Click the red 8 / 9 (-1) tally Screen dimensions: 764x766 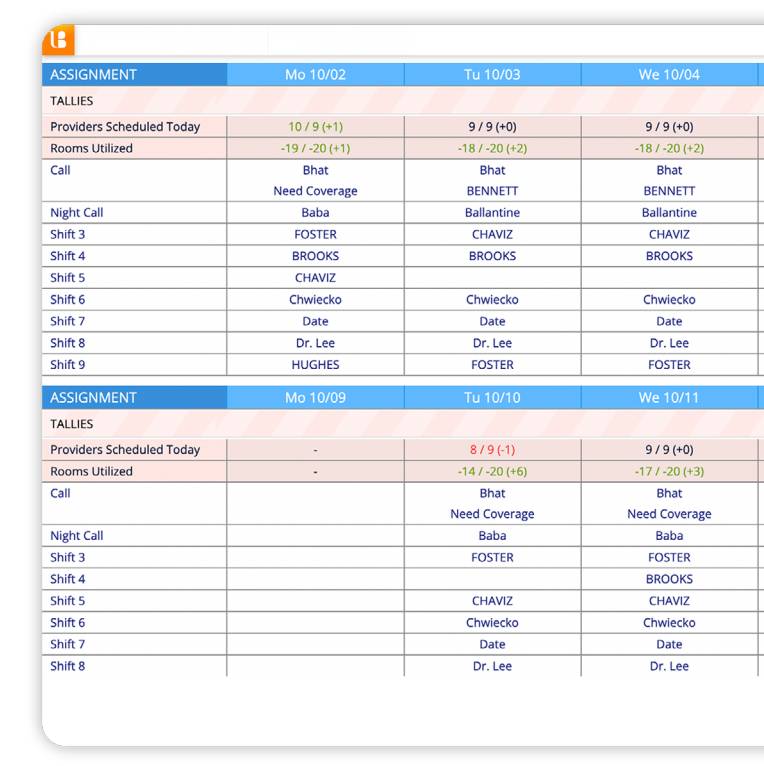point(492,450)
